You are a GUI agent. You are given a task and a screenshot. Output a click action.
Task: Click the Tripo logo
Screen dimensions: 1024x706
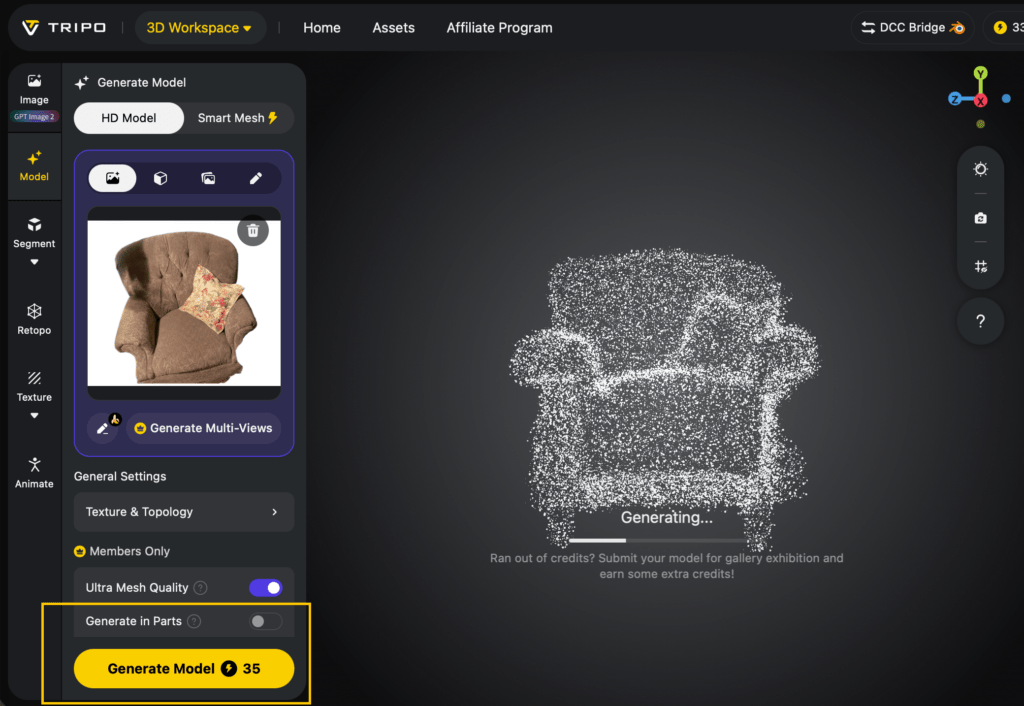(63, 27)
